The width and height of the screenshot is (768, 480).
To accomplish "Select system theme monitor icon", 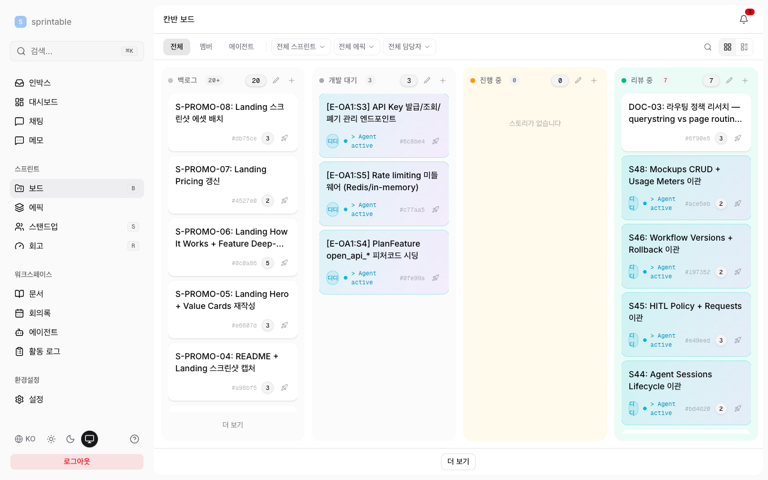I will coord(90,439).
